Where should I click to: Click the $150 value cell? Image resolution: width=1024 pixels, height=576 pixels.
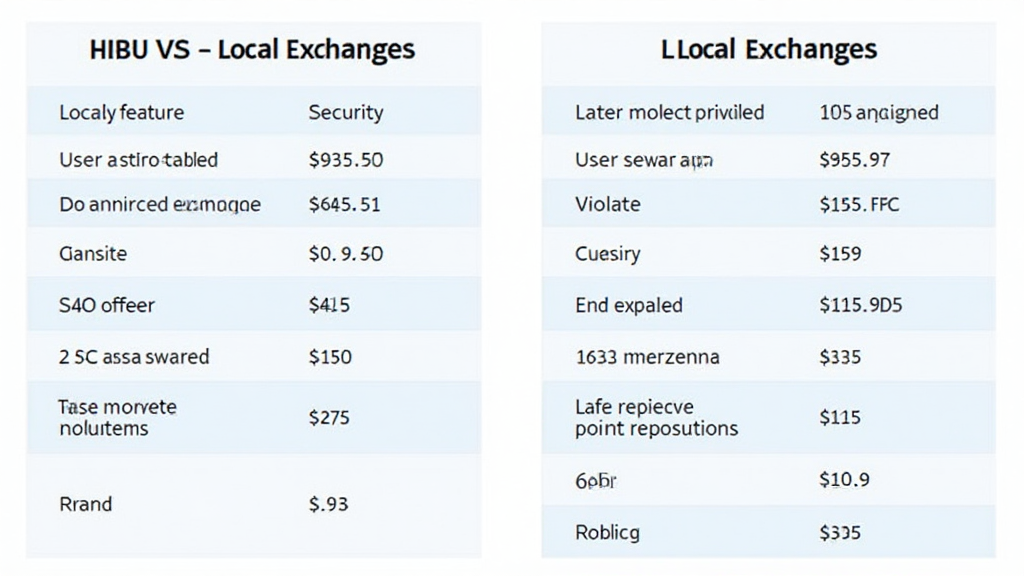330,357
